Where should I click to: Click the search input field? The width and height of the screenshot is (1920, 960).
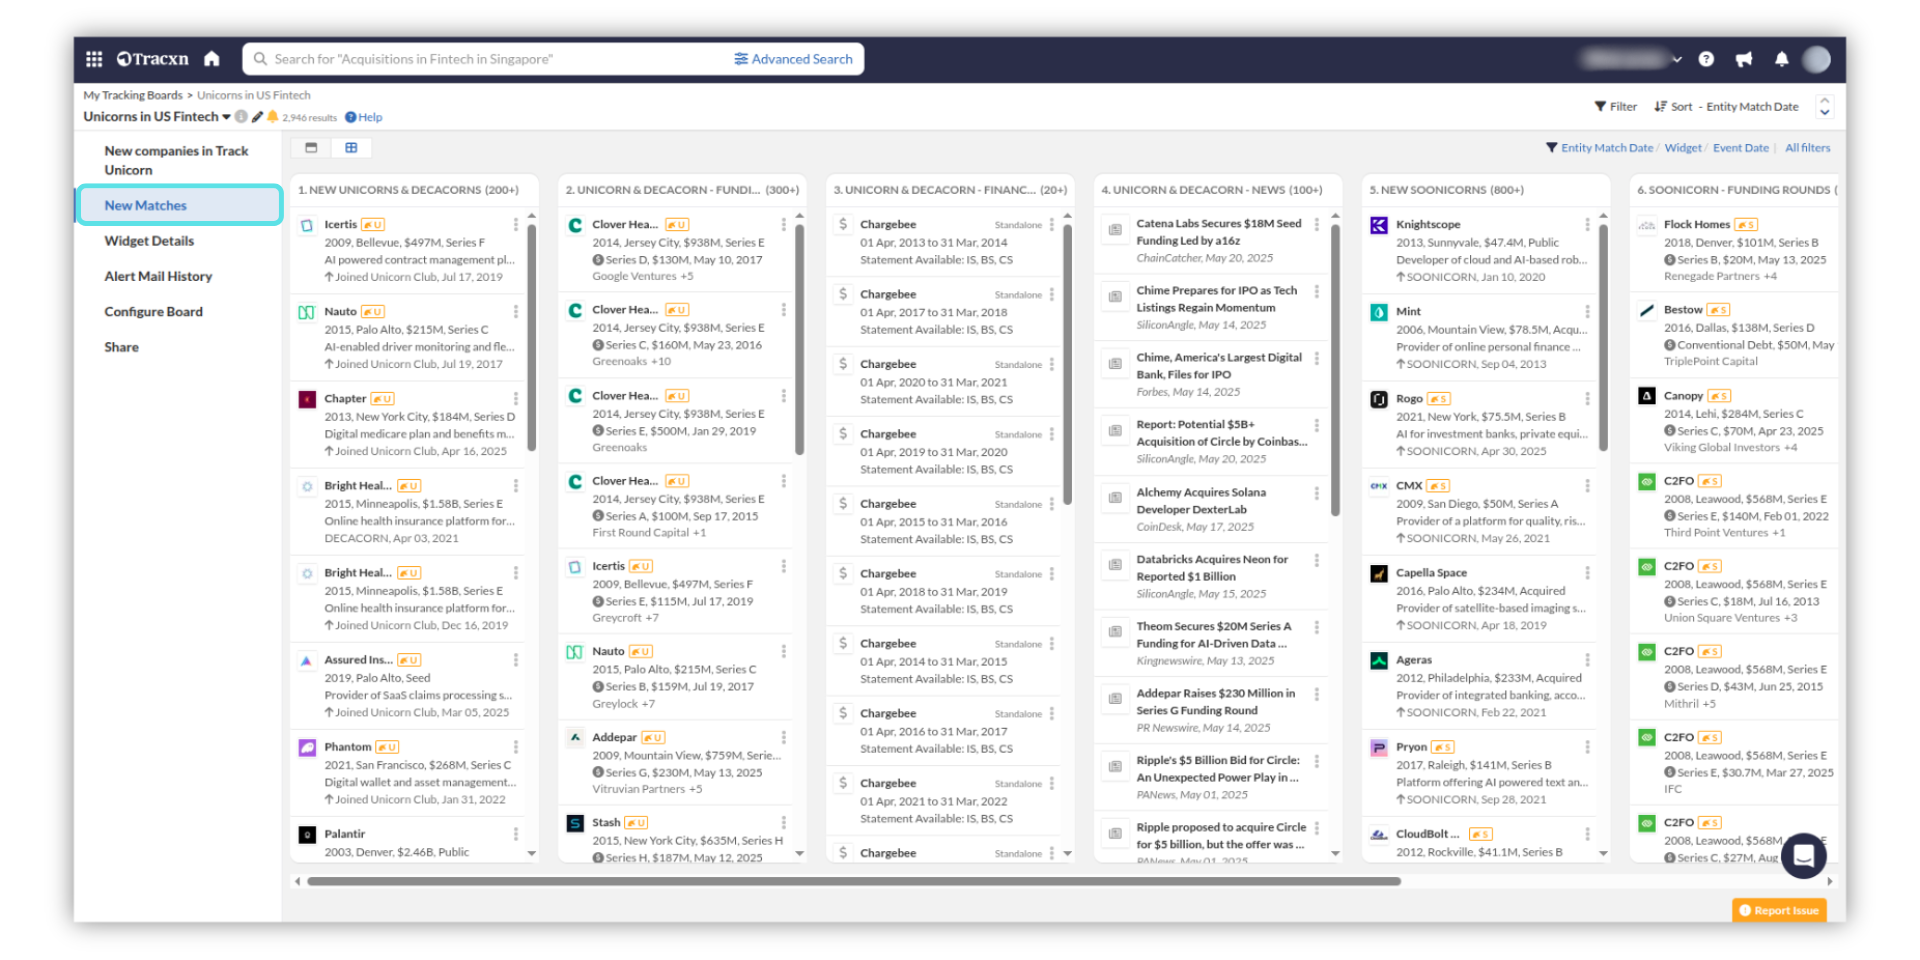click(490, 59)
